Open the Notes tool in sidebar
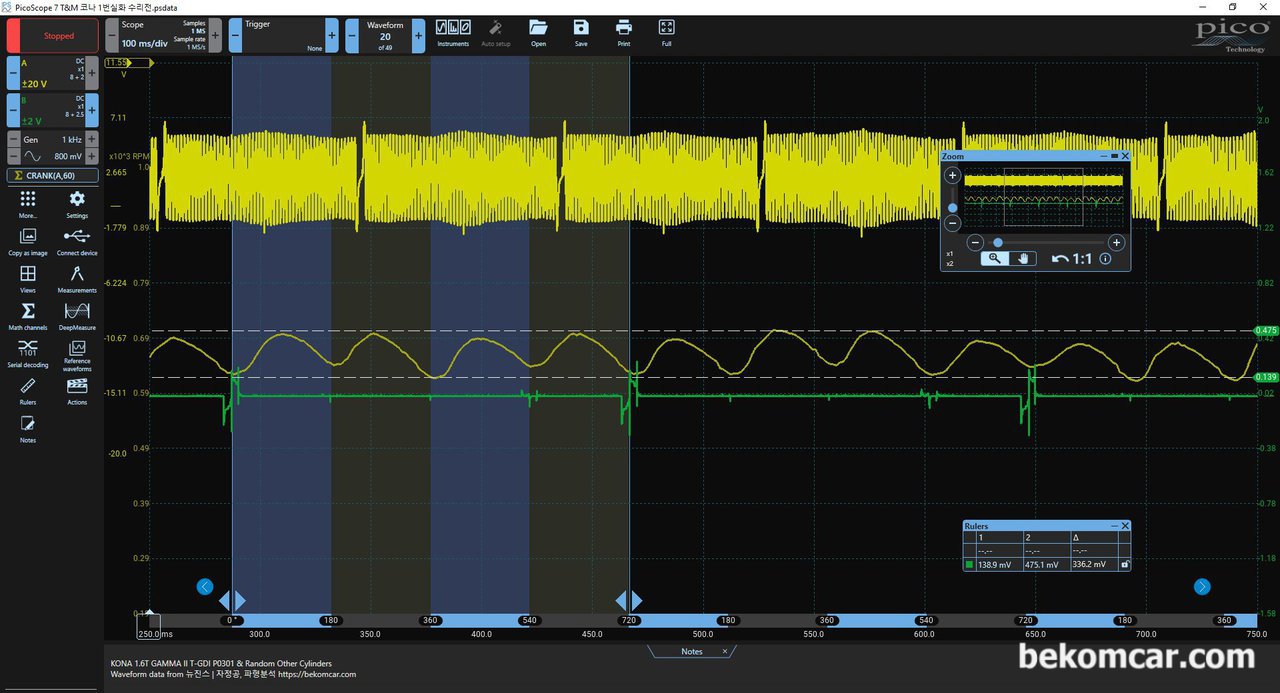This screenshot has width=1280, height=693. click(28, 429)
